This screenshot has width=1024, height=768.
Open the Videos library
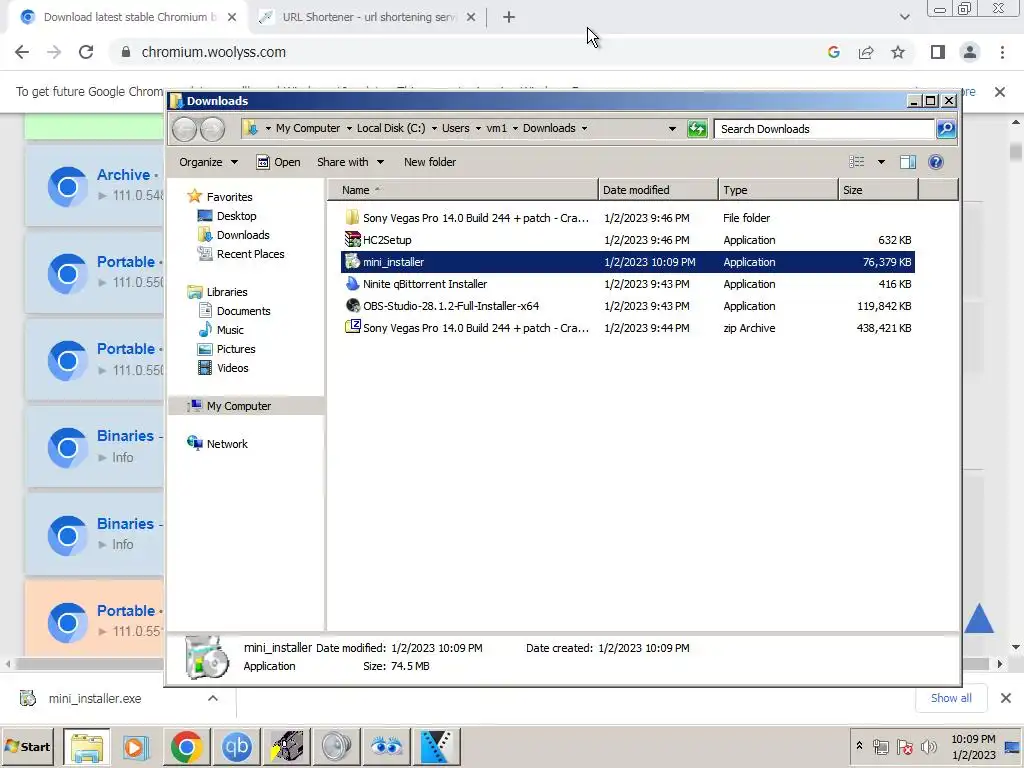click(223, 368)
